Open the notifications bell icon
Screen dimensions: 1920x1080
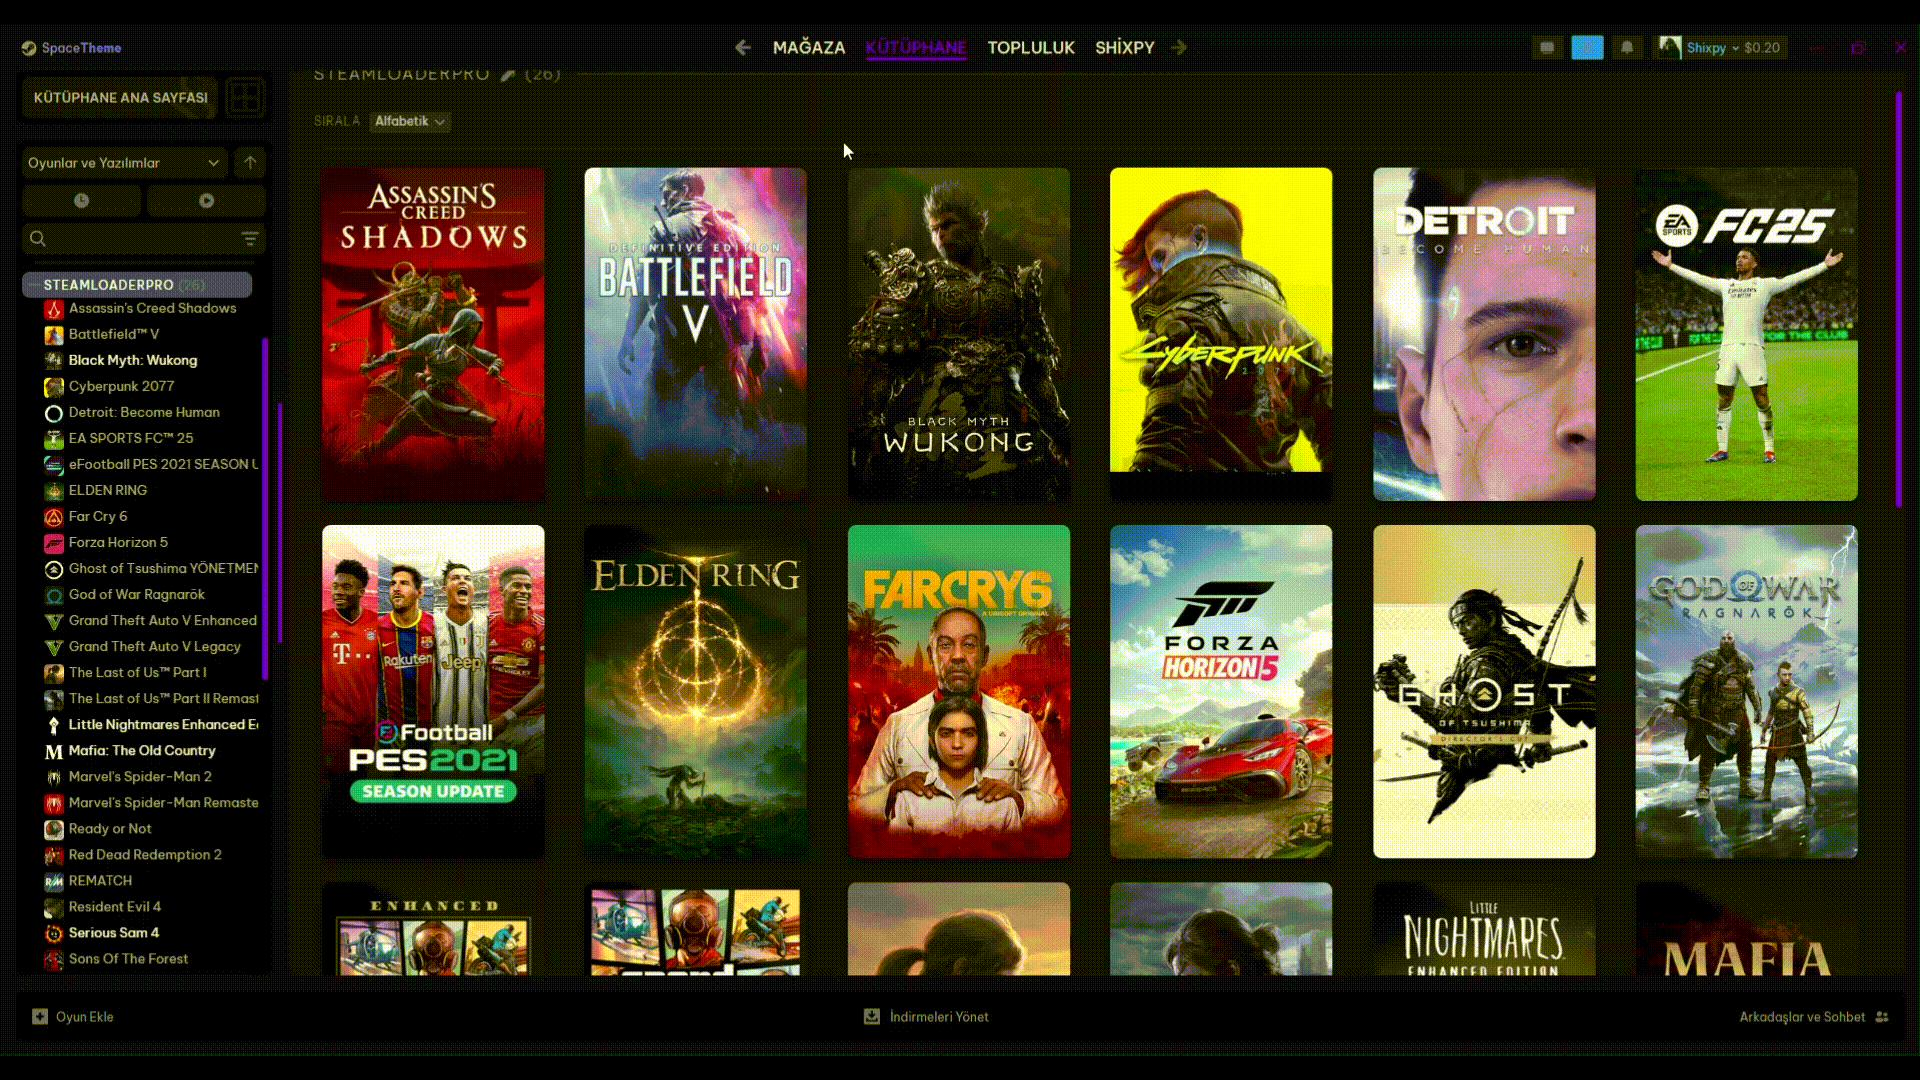pyautogui.click(x=1627, y=47)
